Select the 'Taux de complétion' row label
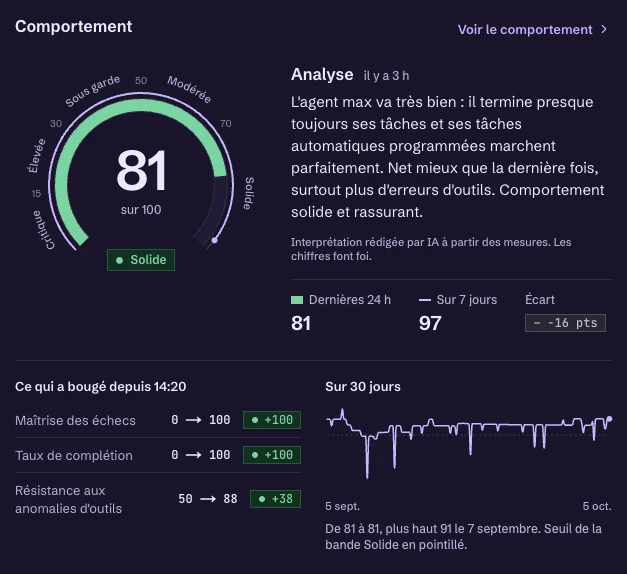627x574 pixels. 74,455
